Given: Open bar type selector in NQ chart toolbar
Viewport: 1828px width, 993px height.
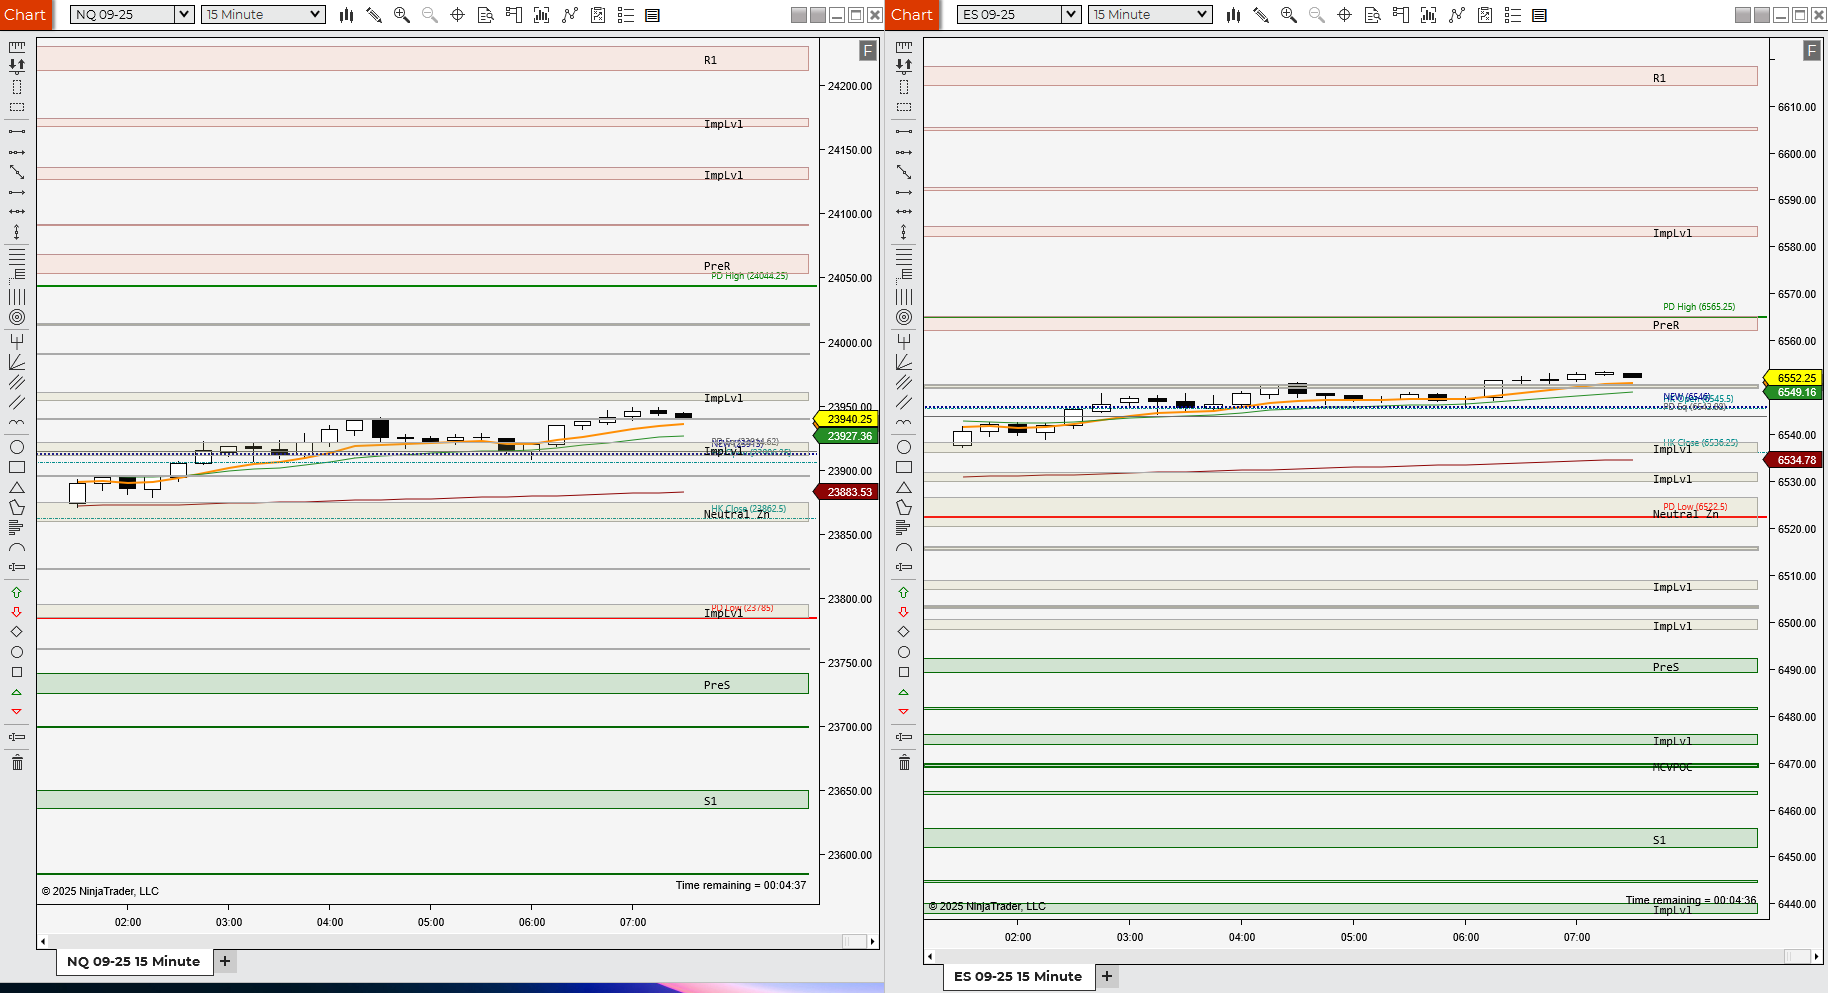Looking at the screenshot, I should (x=346, y=15).
